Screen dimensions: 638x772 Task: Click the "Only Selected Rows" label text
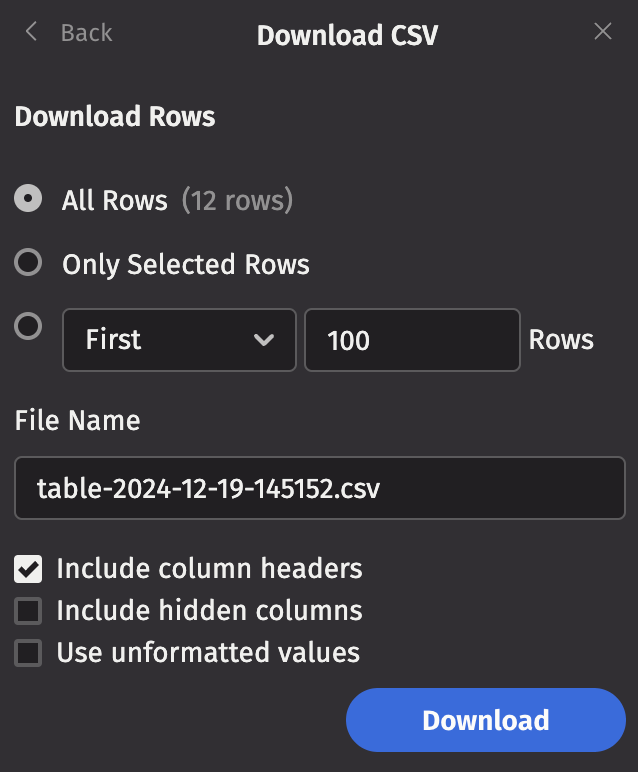(186, 264)
